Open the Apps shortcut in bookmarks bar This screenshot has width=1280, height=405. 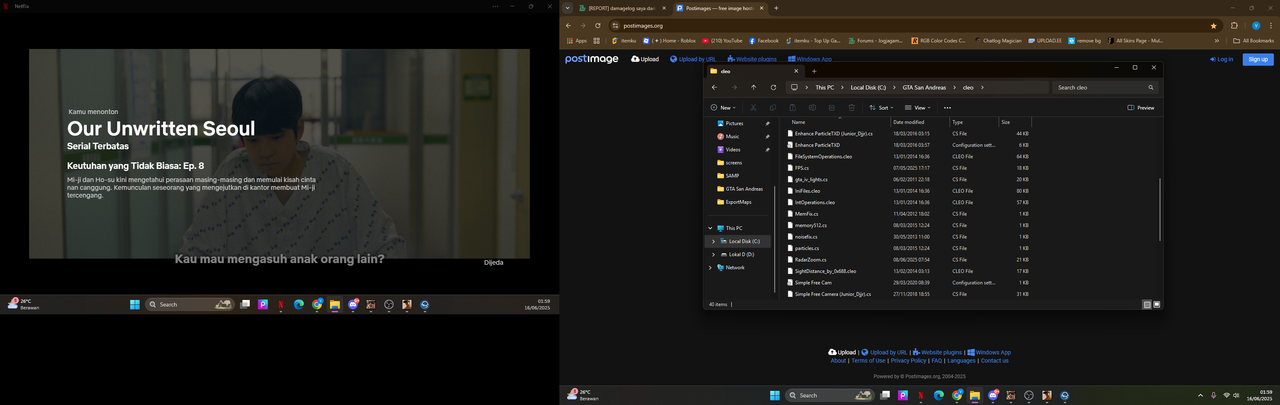tap(576, 41)
